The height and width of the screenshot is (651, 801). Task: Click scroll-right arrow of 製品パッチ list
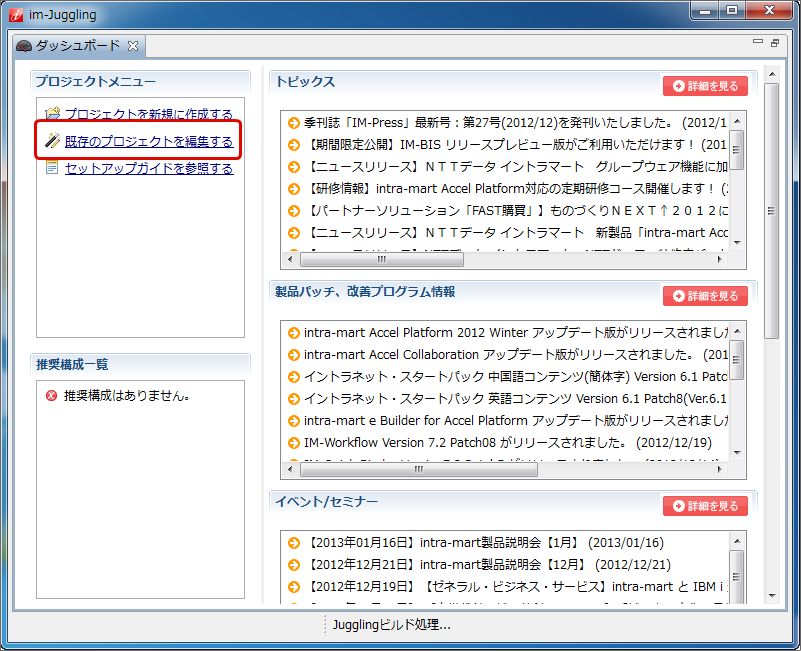click(720, 470)
